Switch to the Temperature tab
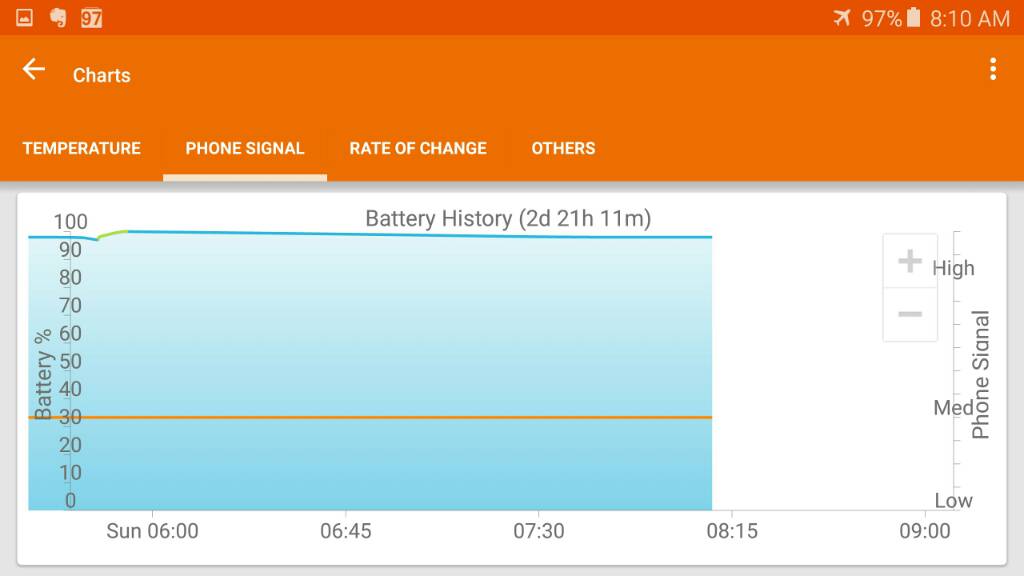 click(82, 148)
